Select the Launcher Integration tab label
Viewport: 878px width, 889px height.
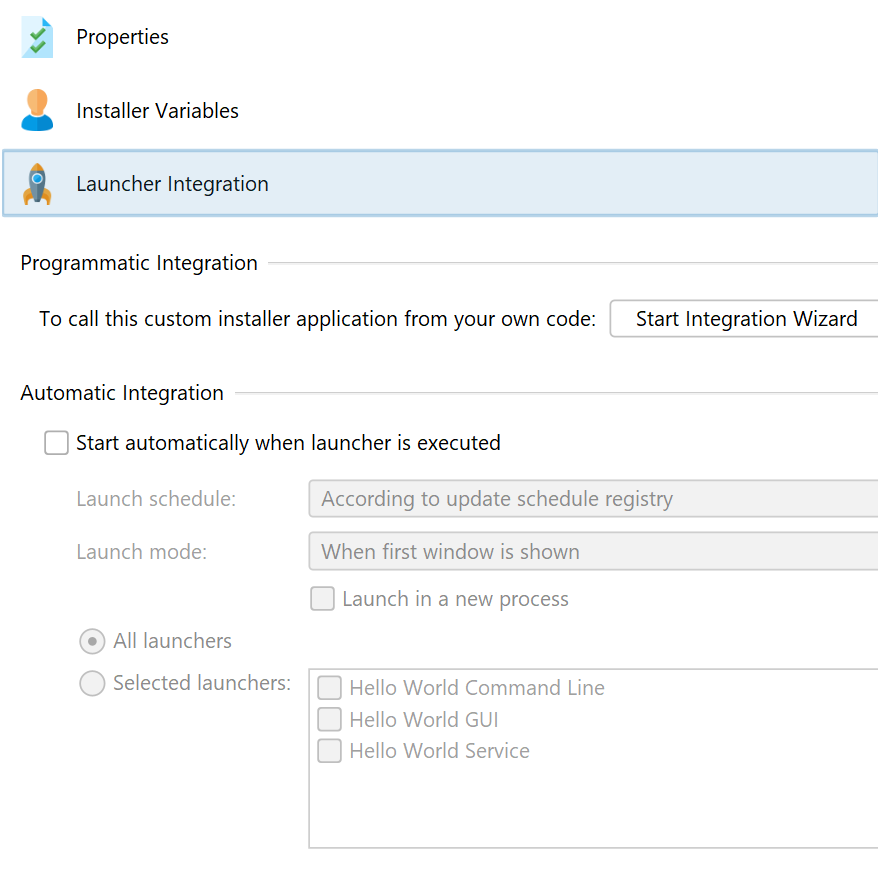172,184
